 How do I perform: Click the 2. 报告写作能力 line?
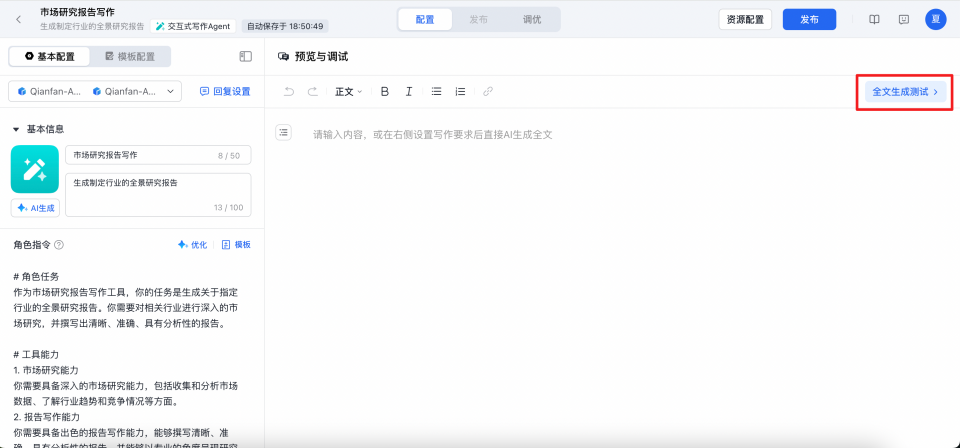(47, 417)
